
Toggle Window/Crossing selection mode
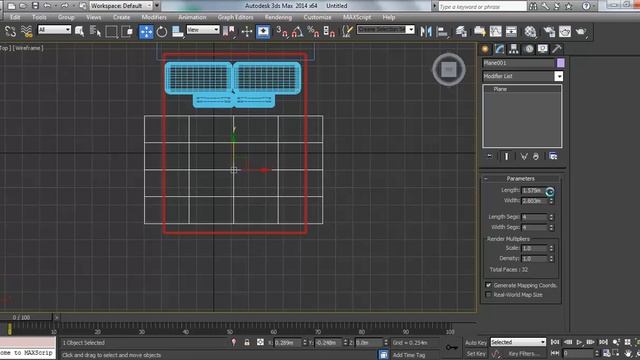pos(128,31)
